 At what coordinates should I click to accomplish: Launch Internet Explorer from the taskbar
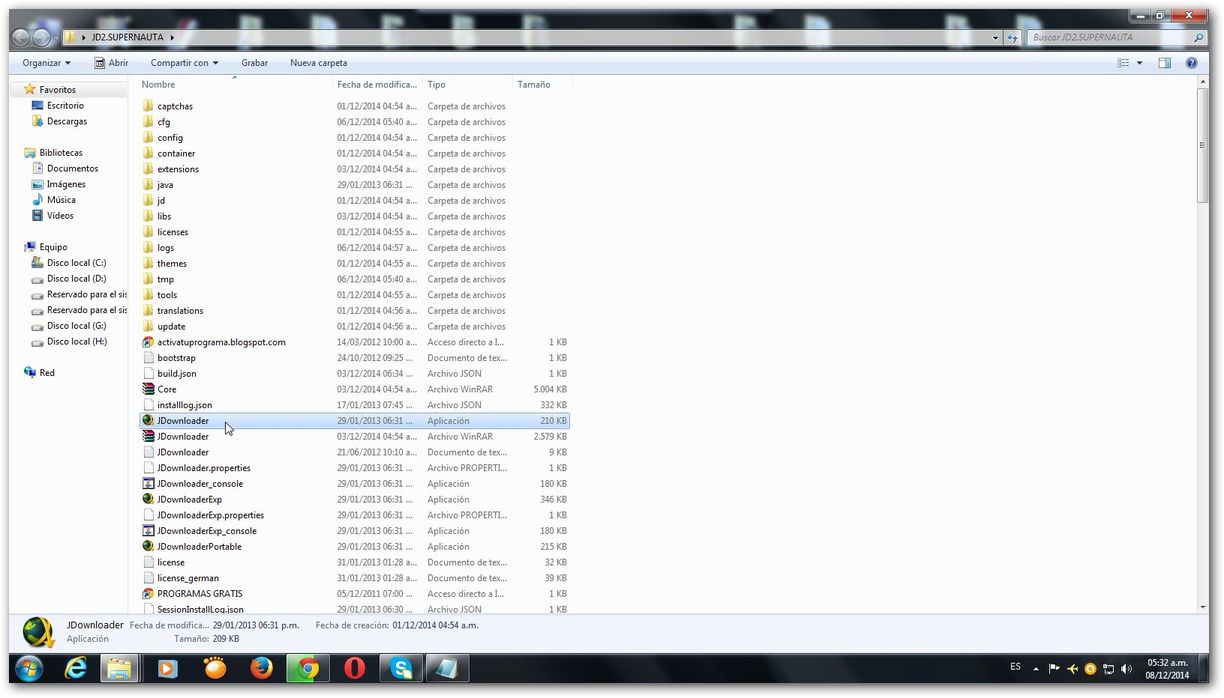(75, 668)
